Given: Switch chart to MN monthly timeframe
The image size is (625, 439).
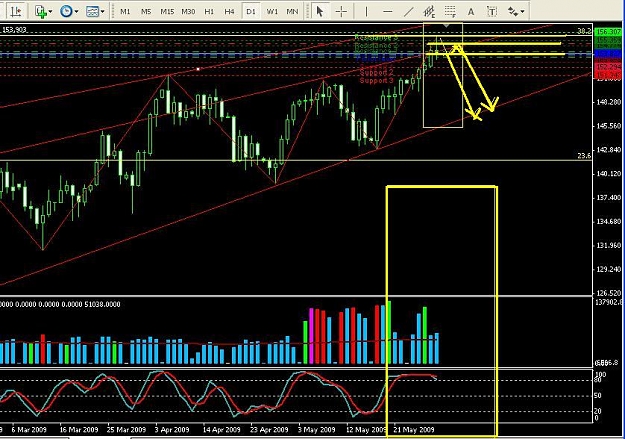Looking at the screenshot, I should [x=292, y=12].
